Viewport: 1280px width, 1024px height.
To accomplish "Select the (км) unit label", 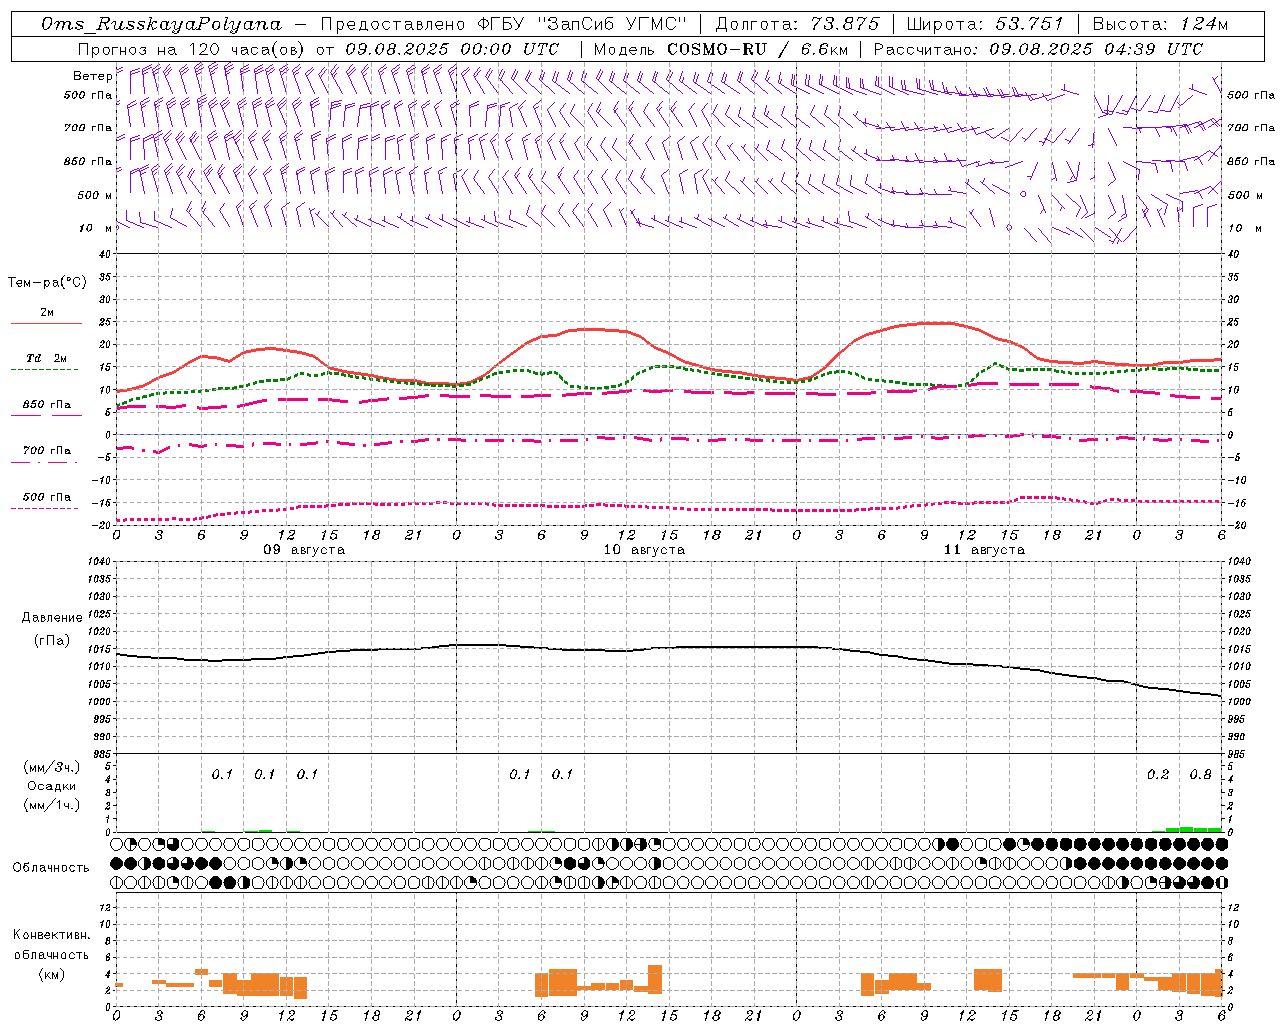I will 51,974.
